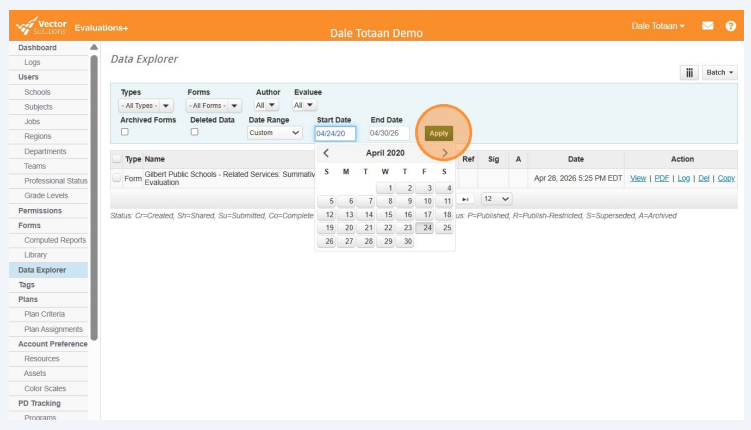The height and width of the screenshot is (430, 751).
Task: Pick April 15 in the calendar
Action: (x=386, y=215)
